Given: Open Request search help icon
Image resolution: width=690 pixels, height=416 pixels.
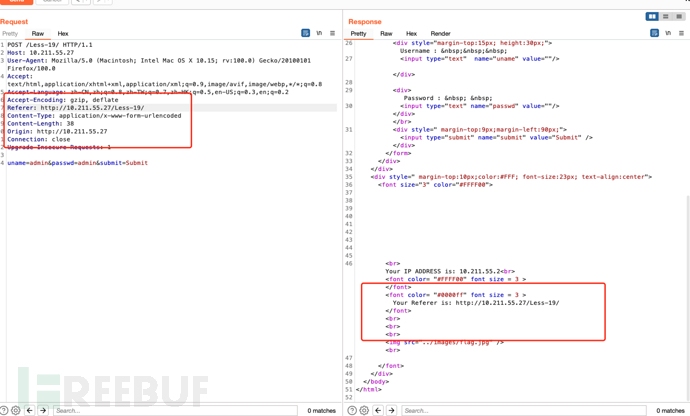Looking at the screenshot, I should pyautogui.click(x=5, y=410).
